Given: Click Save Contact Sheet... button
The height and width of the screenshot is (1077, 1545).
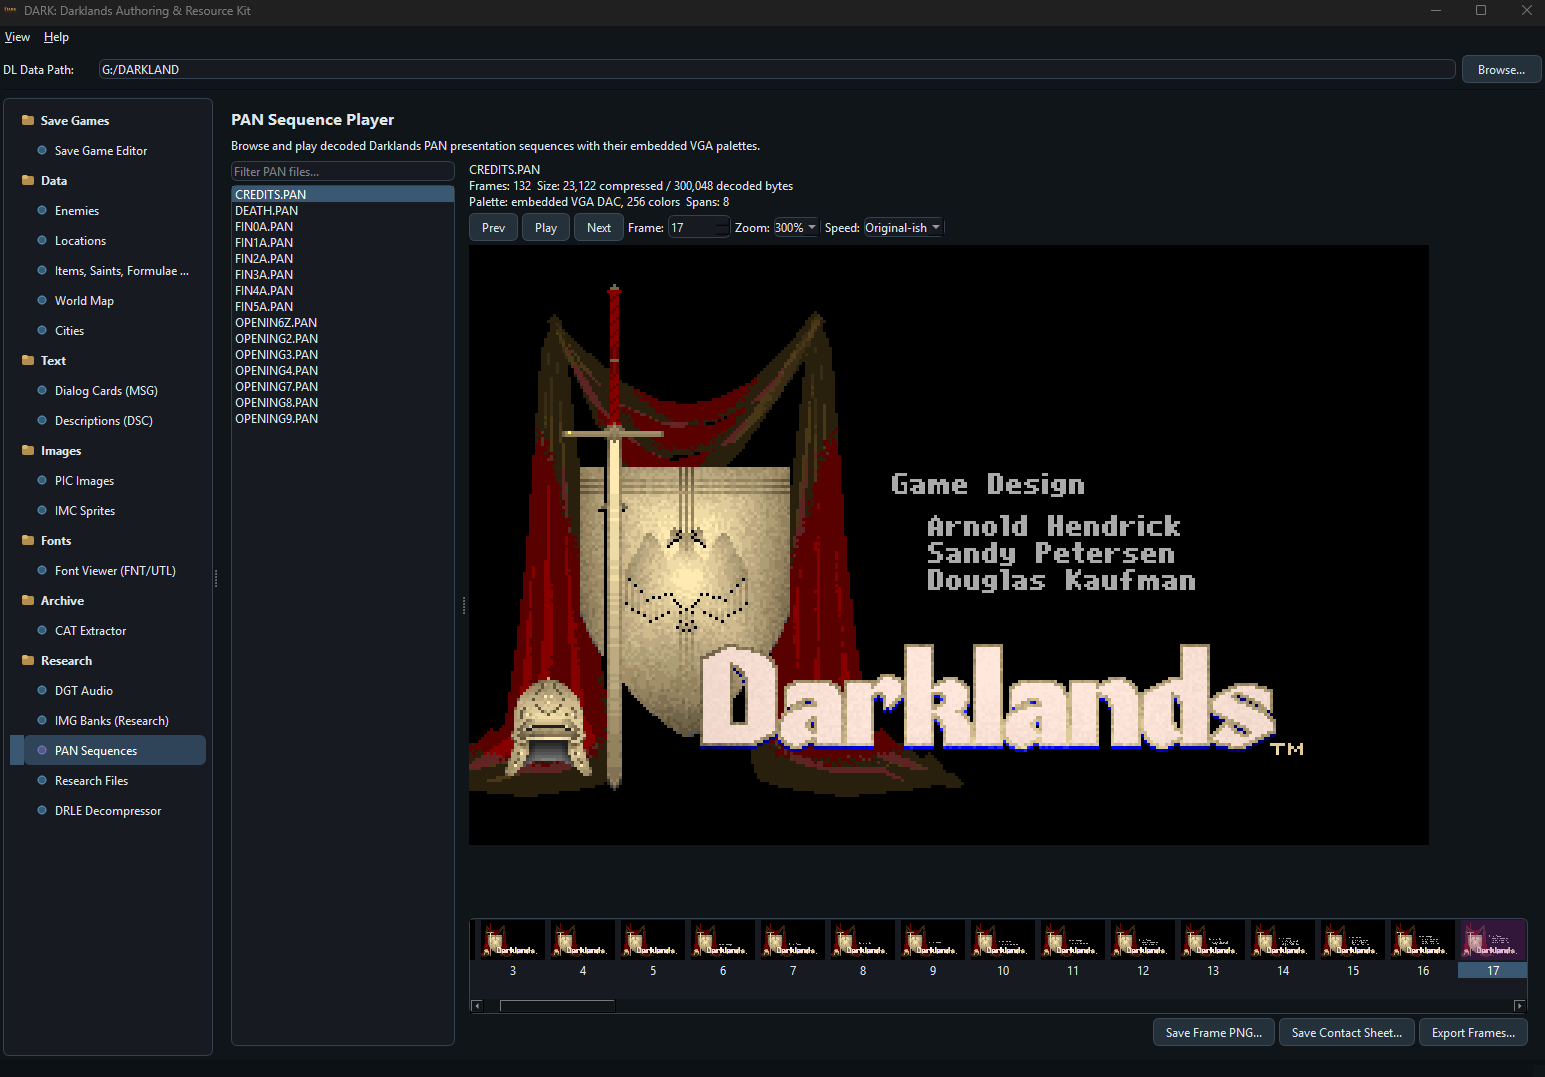Looking at the screenshot, I should (1347, 1032).
